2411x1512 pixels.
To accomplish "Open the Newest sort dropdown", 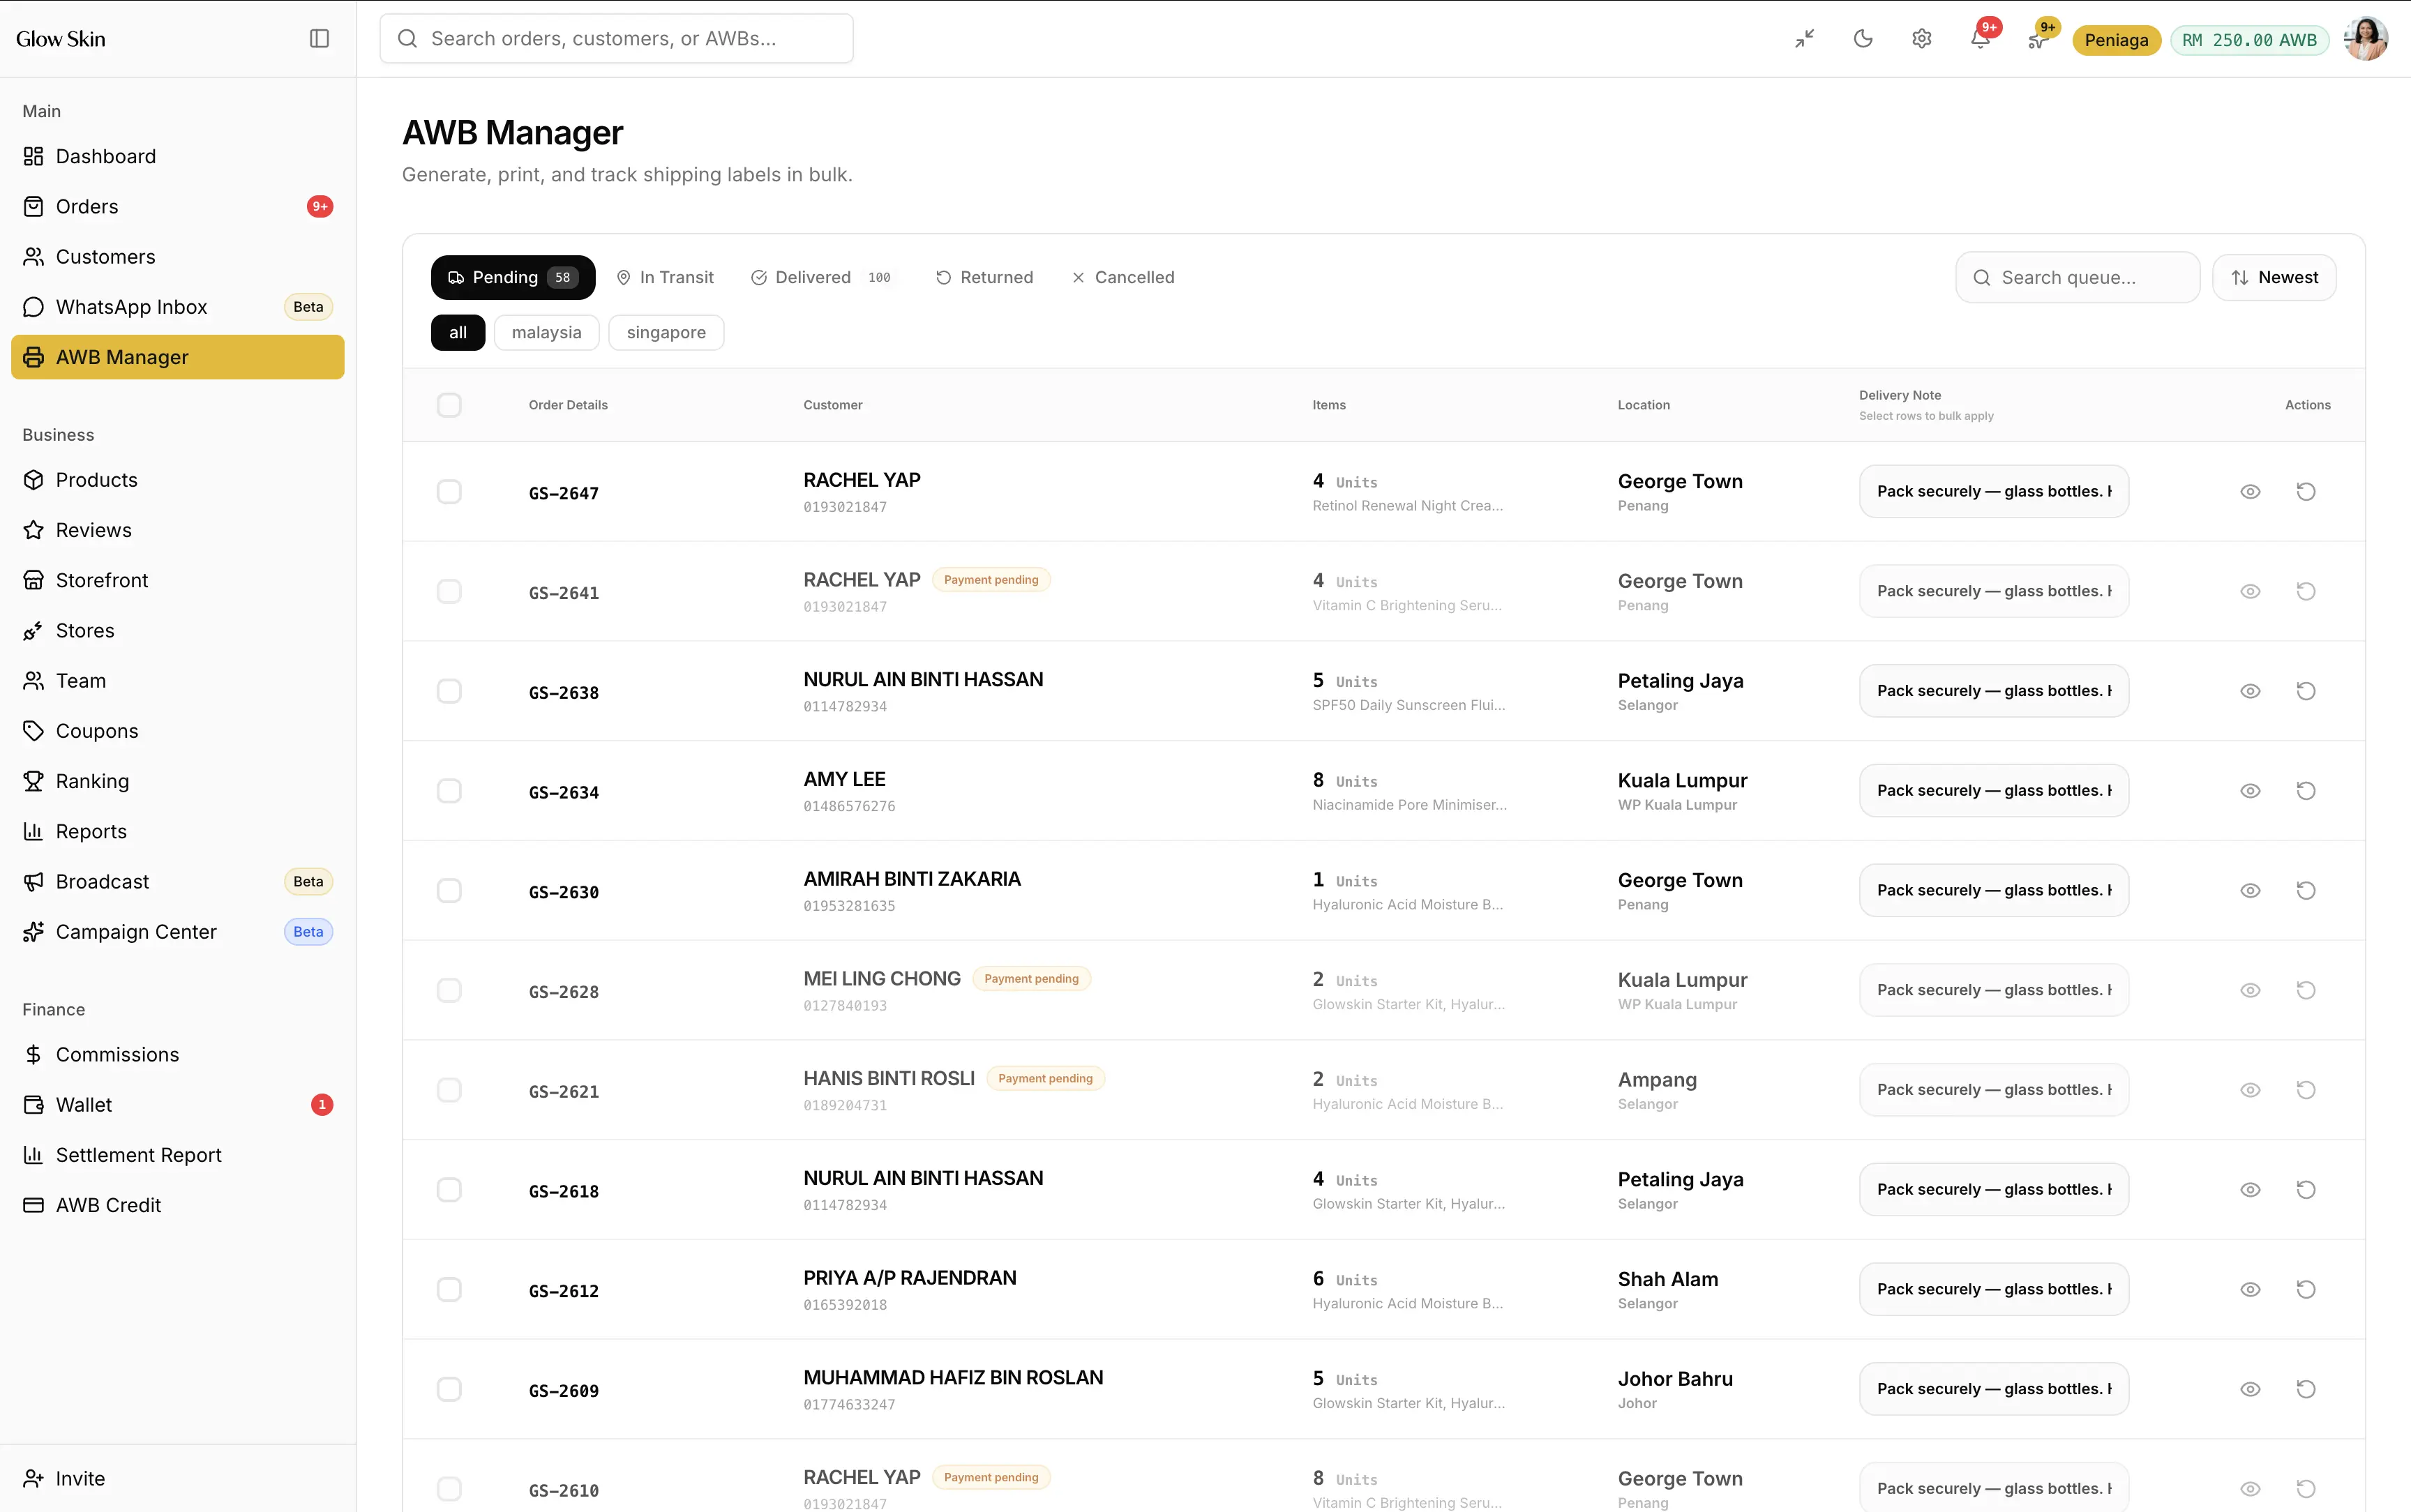I will 2274,277.
